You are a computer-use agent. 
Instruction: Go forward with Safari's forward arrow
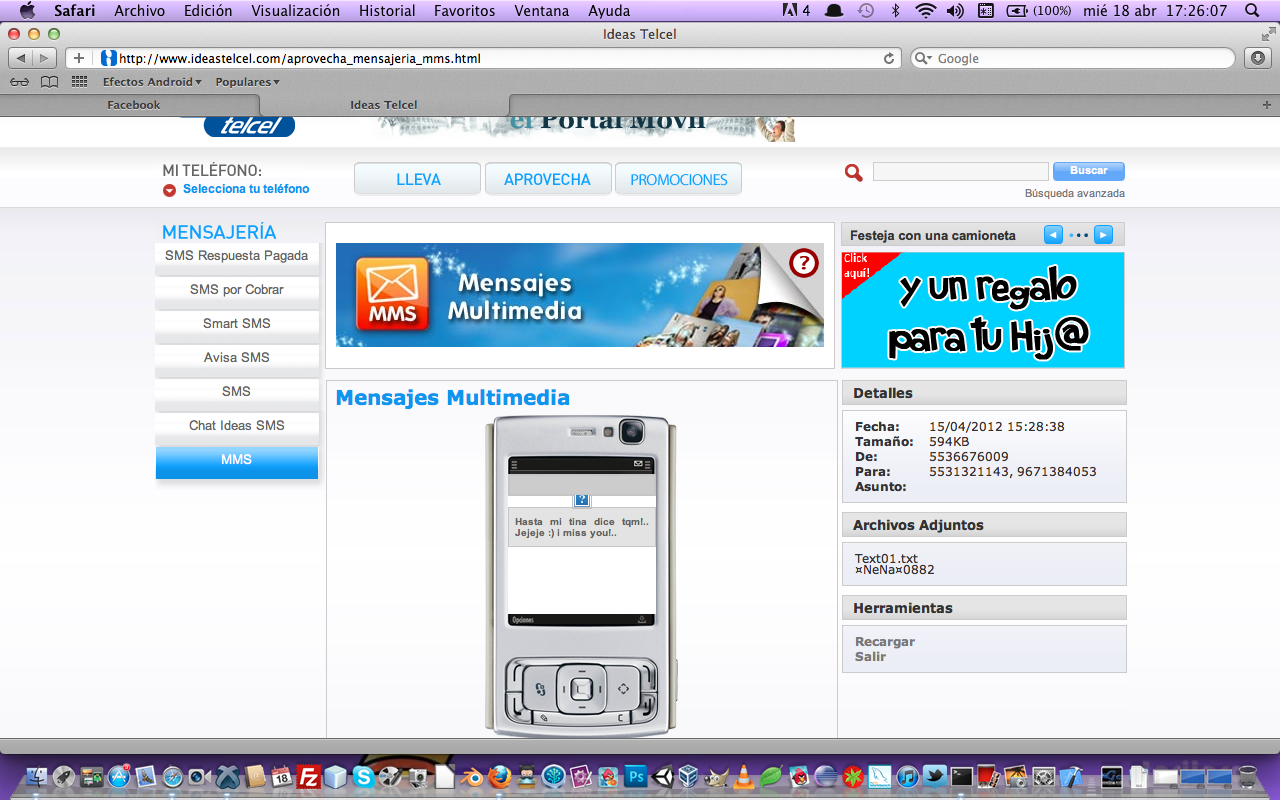[44, 58]
